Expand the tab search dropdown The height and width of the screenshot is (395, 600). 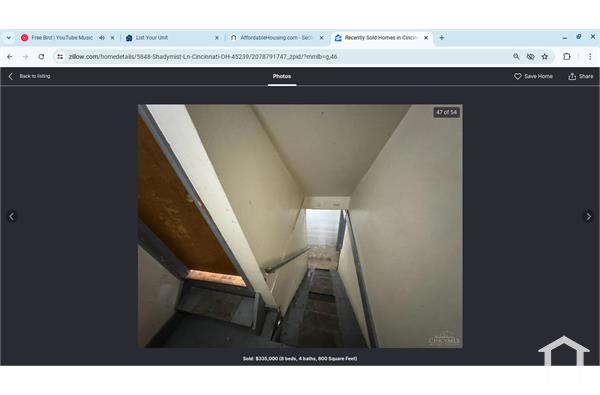click(x=8, y=38)
